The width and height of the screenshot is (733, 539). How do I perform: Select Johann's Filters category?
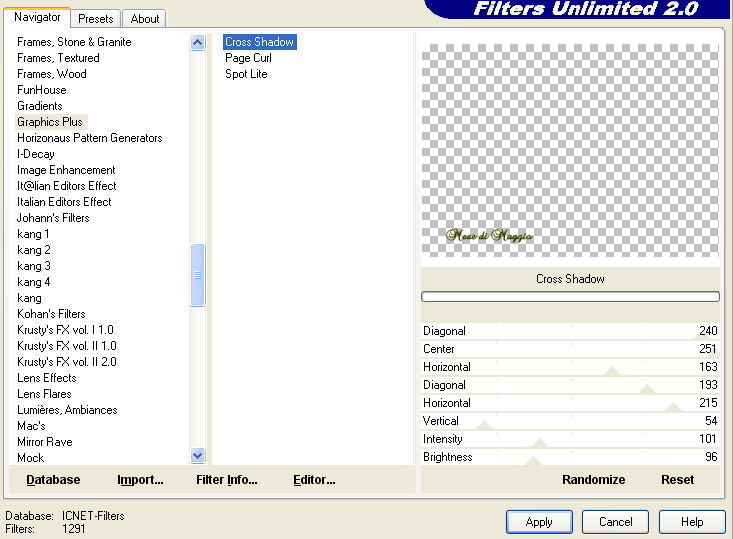coord(53,218)
